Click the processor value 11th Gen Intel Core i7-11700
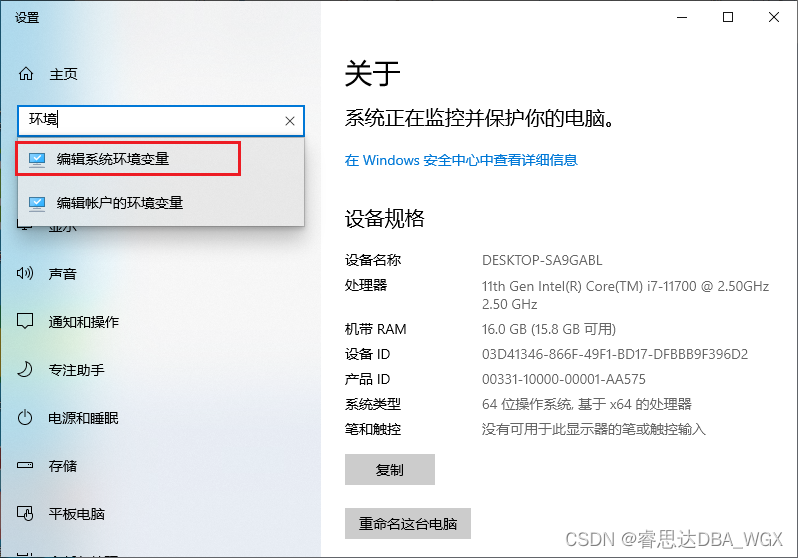 point(625,295)
